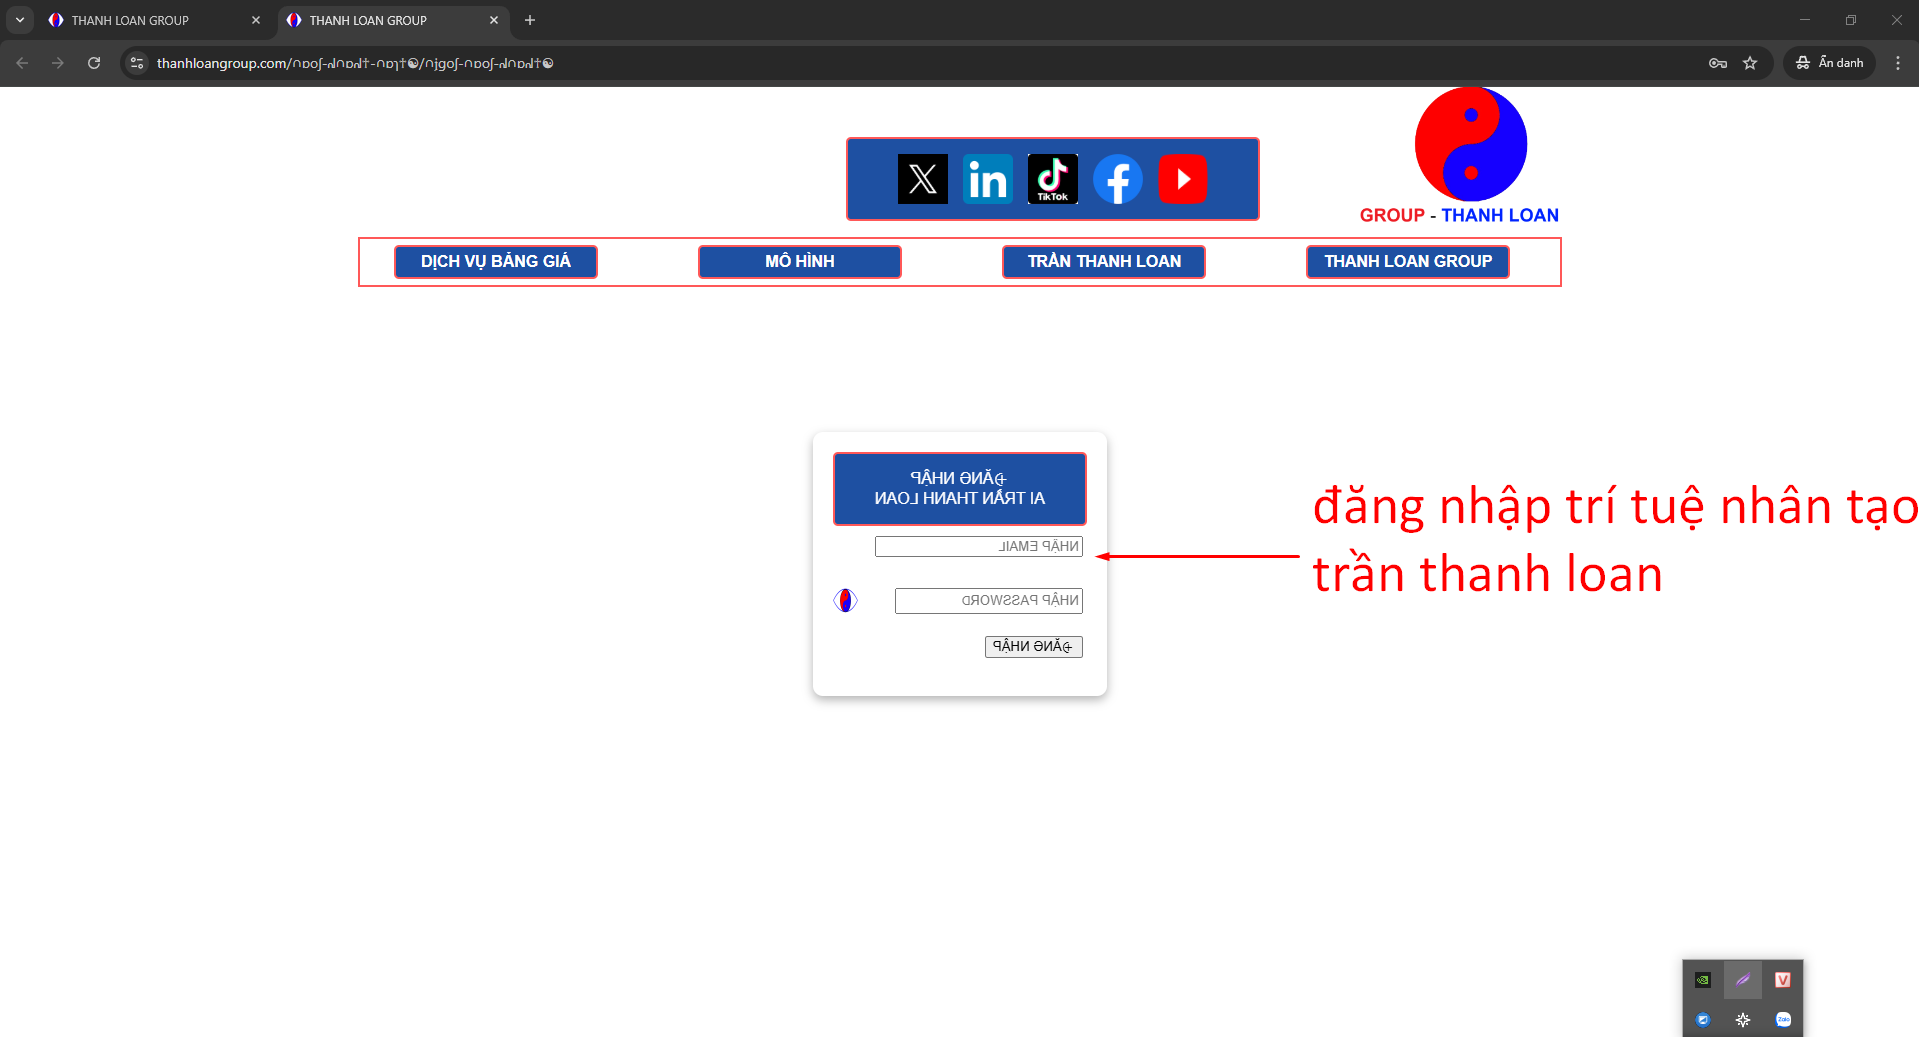View site information icon in address bar
The width and height of the screenshot is (1919, 1037).
(137, 63)
